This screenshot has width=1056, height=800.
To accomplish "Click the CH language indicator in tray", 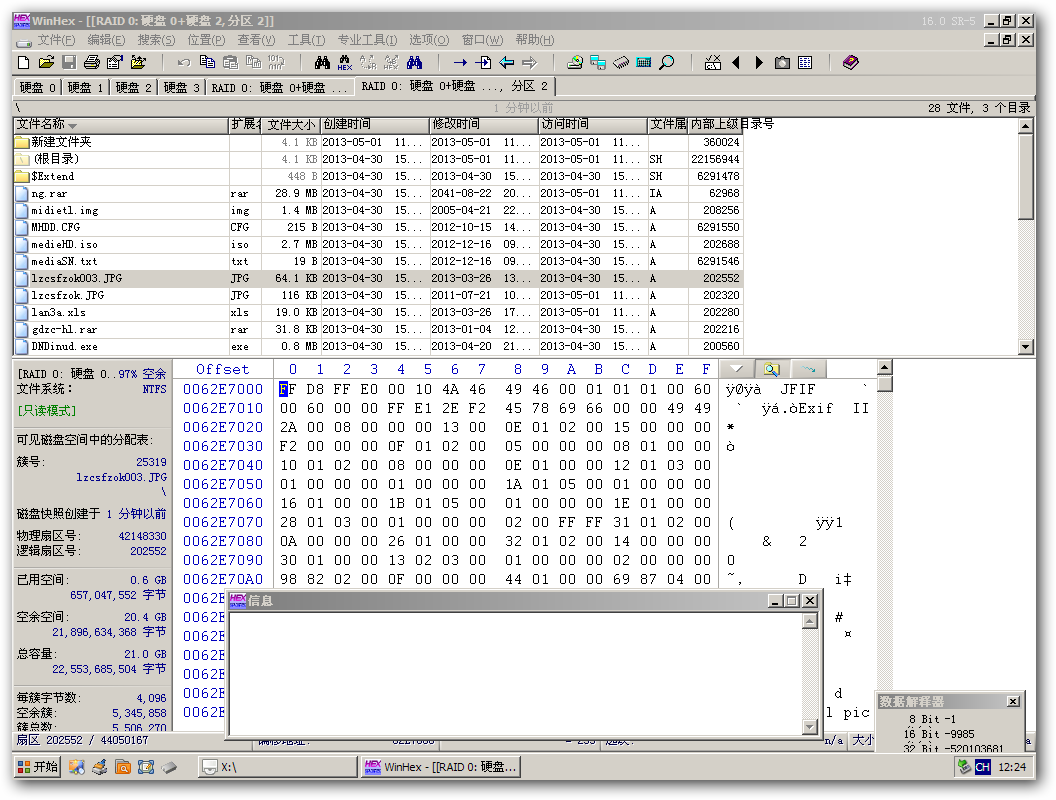I will [983, 767].
